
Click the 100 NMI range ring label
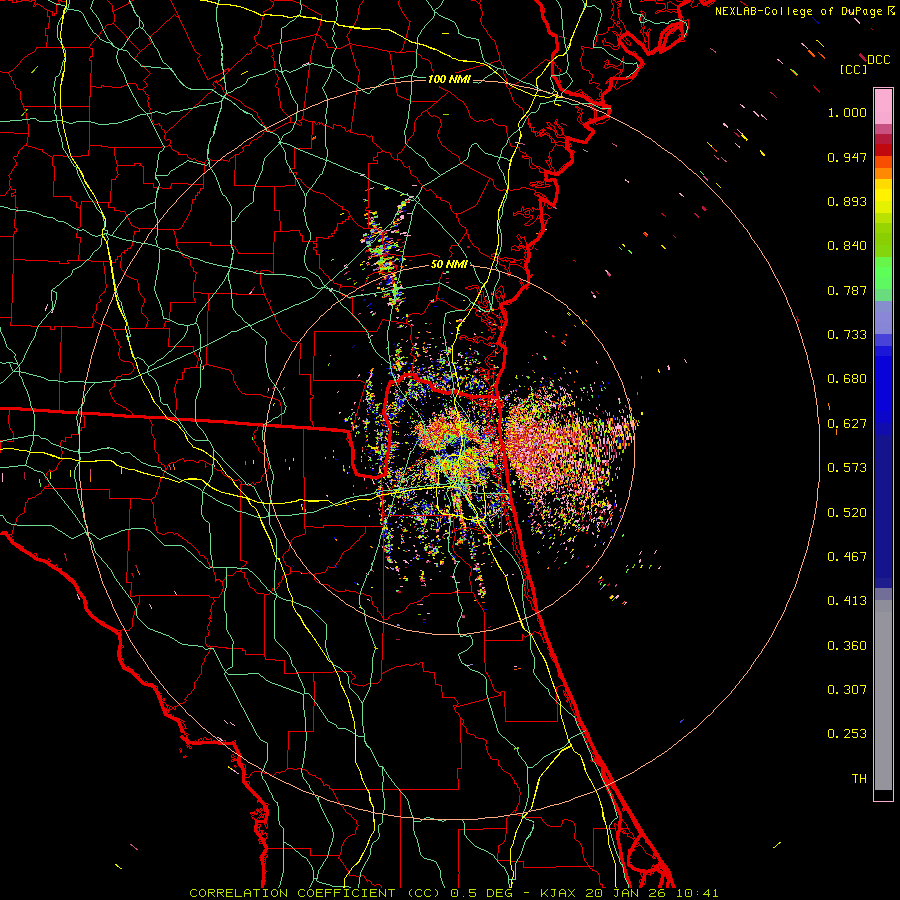tap(449, 79)
